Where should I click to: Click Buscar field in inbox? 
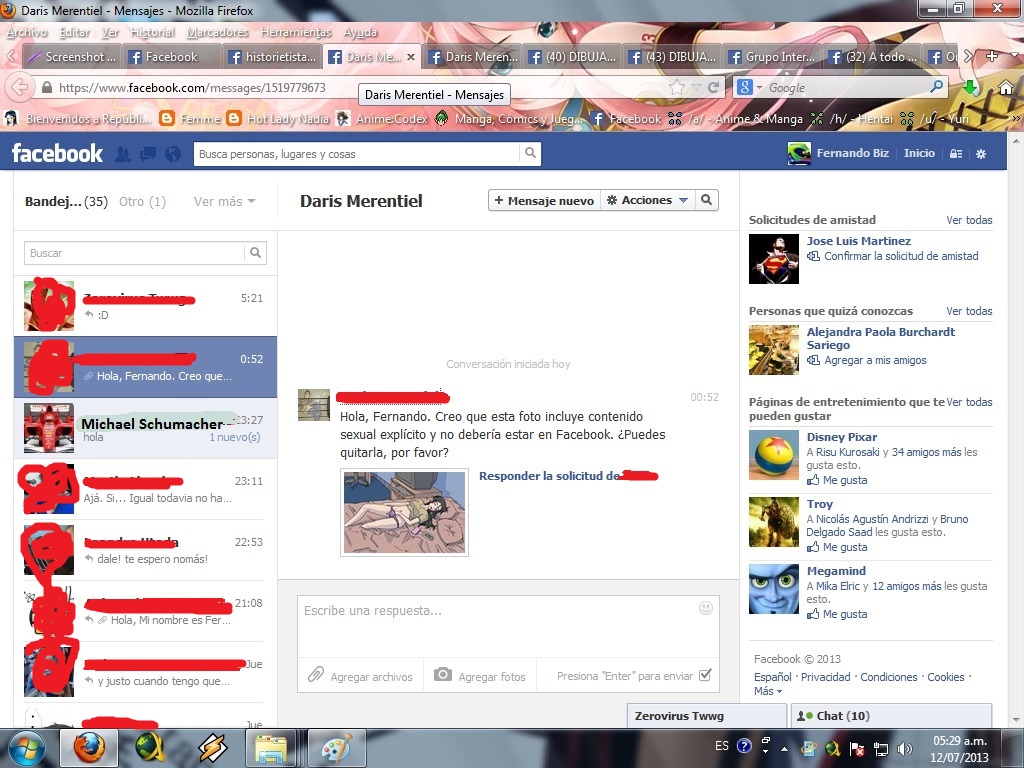tap(135, 253)
